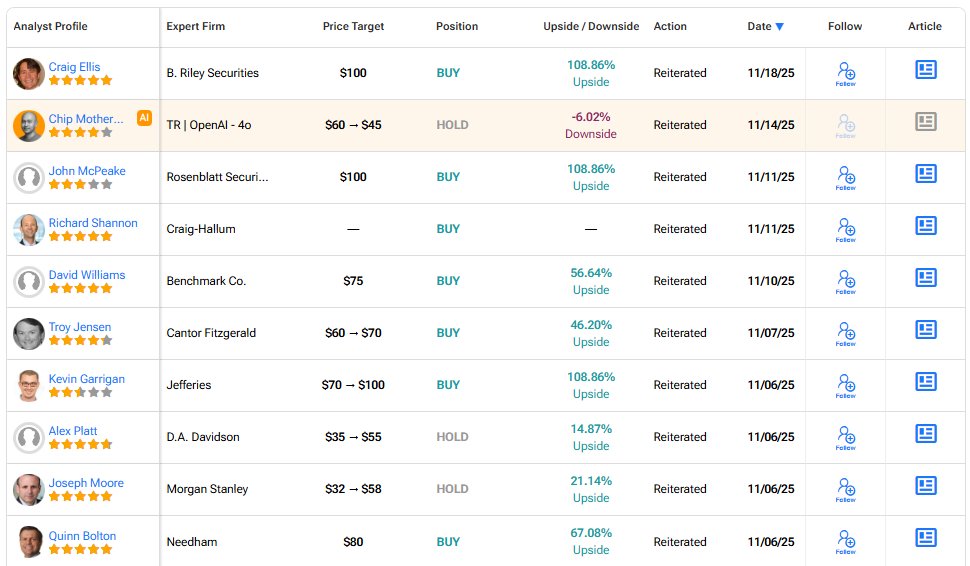Follow analyst Kevin Garrigan

click(x=846, y=385)
